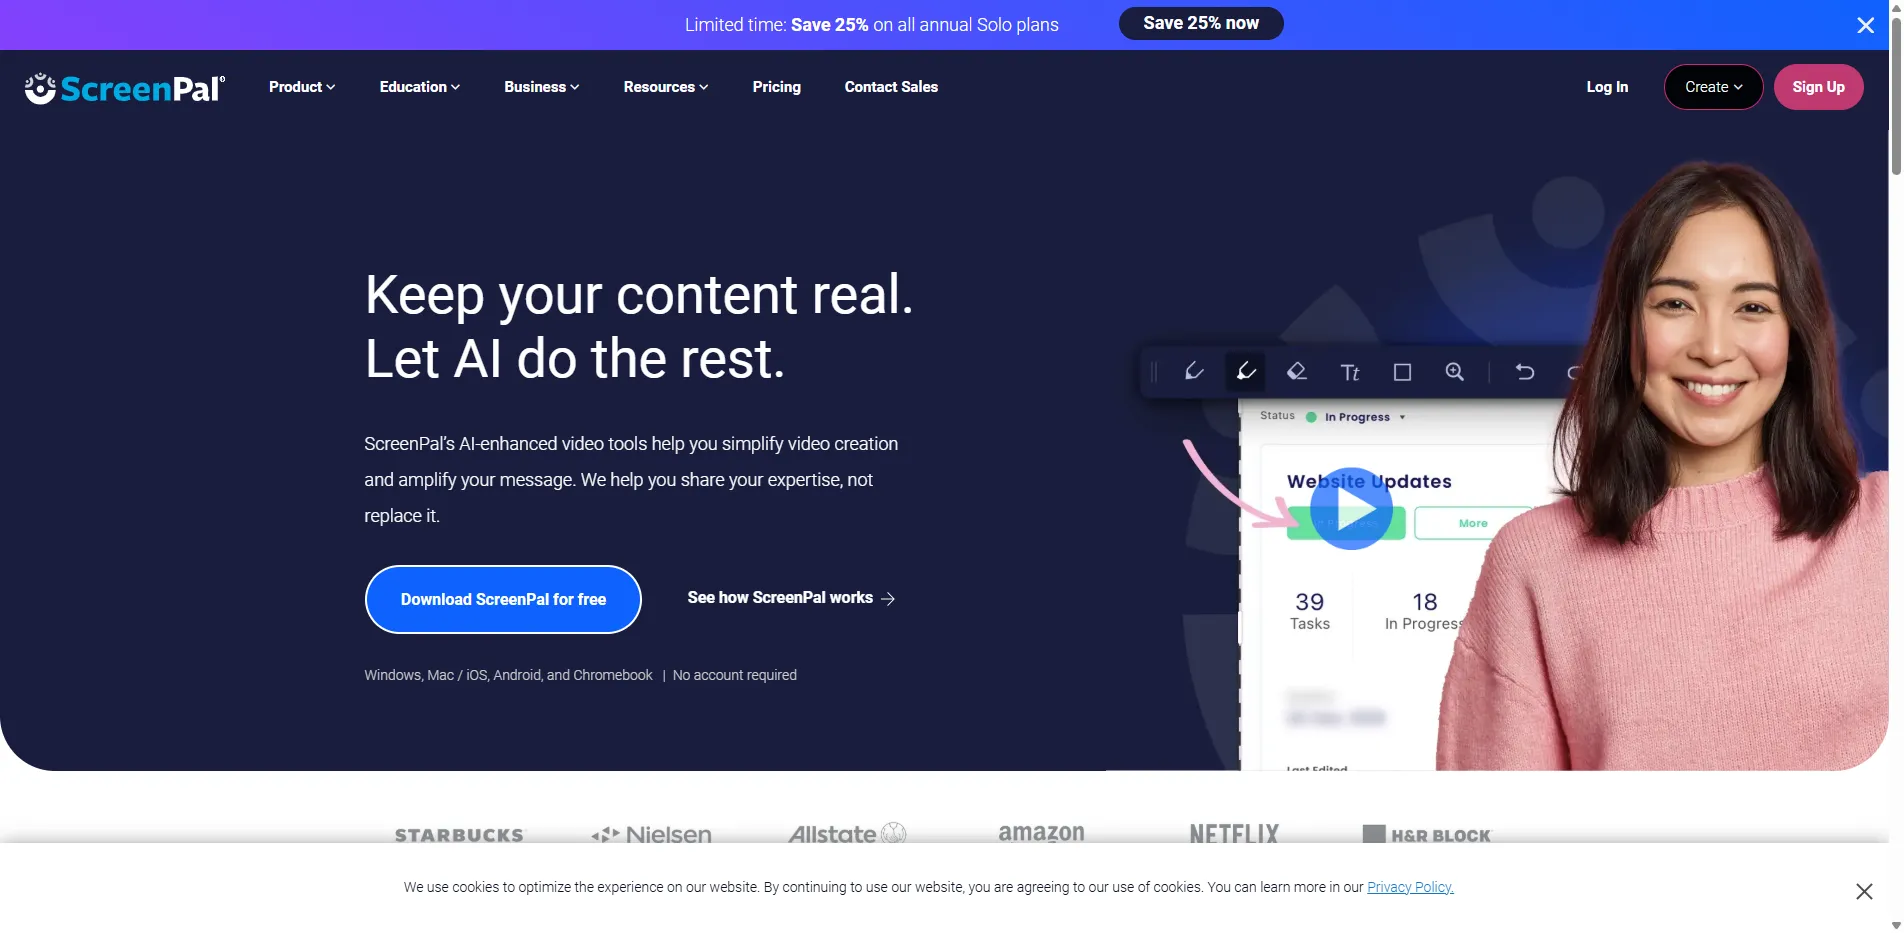Select the text annotation tool
Image resolution: width=1904 pixels, height=933 pixels.
tap(1350, 371)
